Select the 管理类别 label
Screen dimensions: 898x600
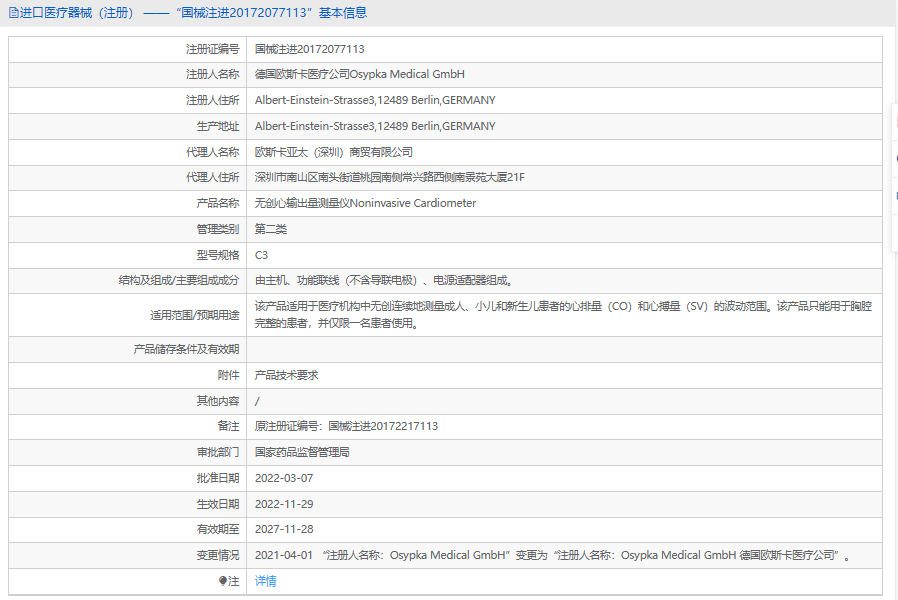pyautogui.click(x=218, y=230)
